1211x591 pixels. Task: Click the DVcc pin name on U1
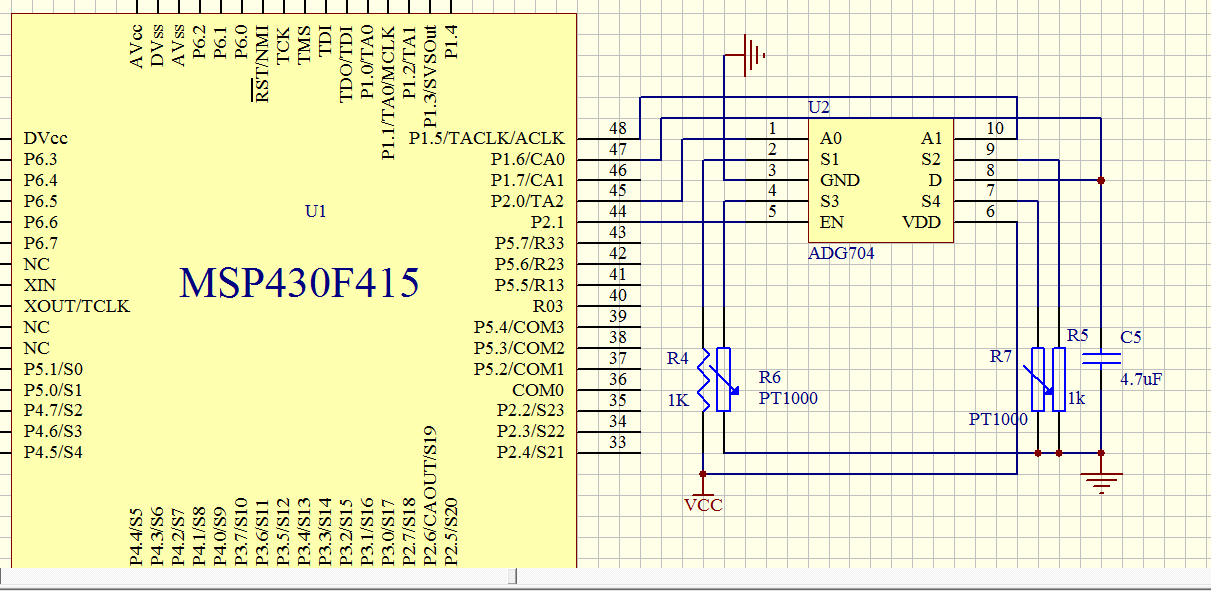(x=46, y=138)
